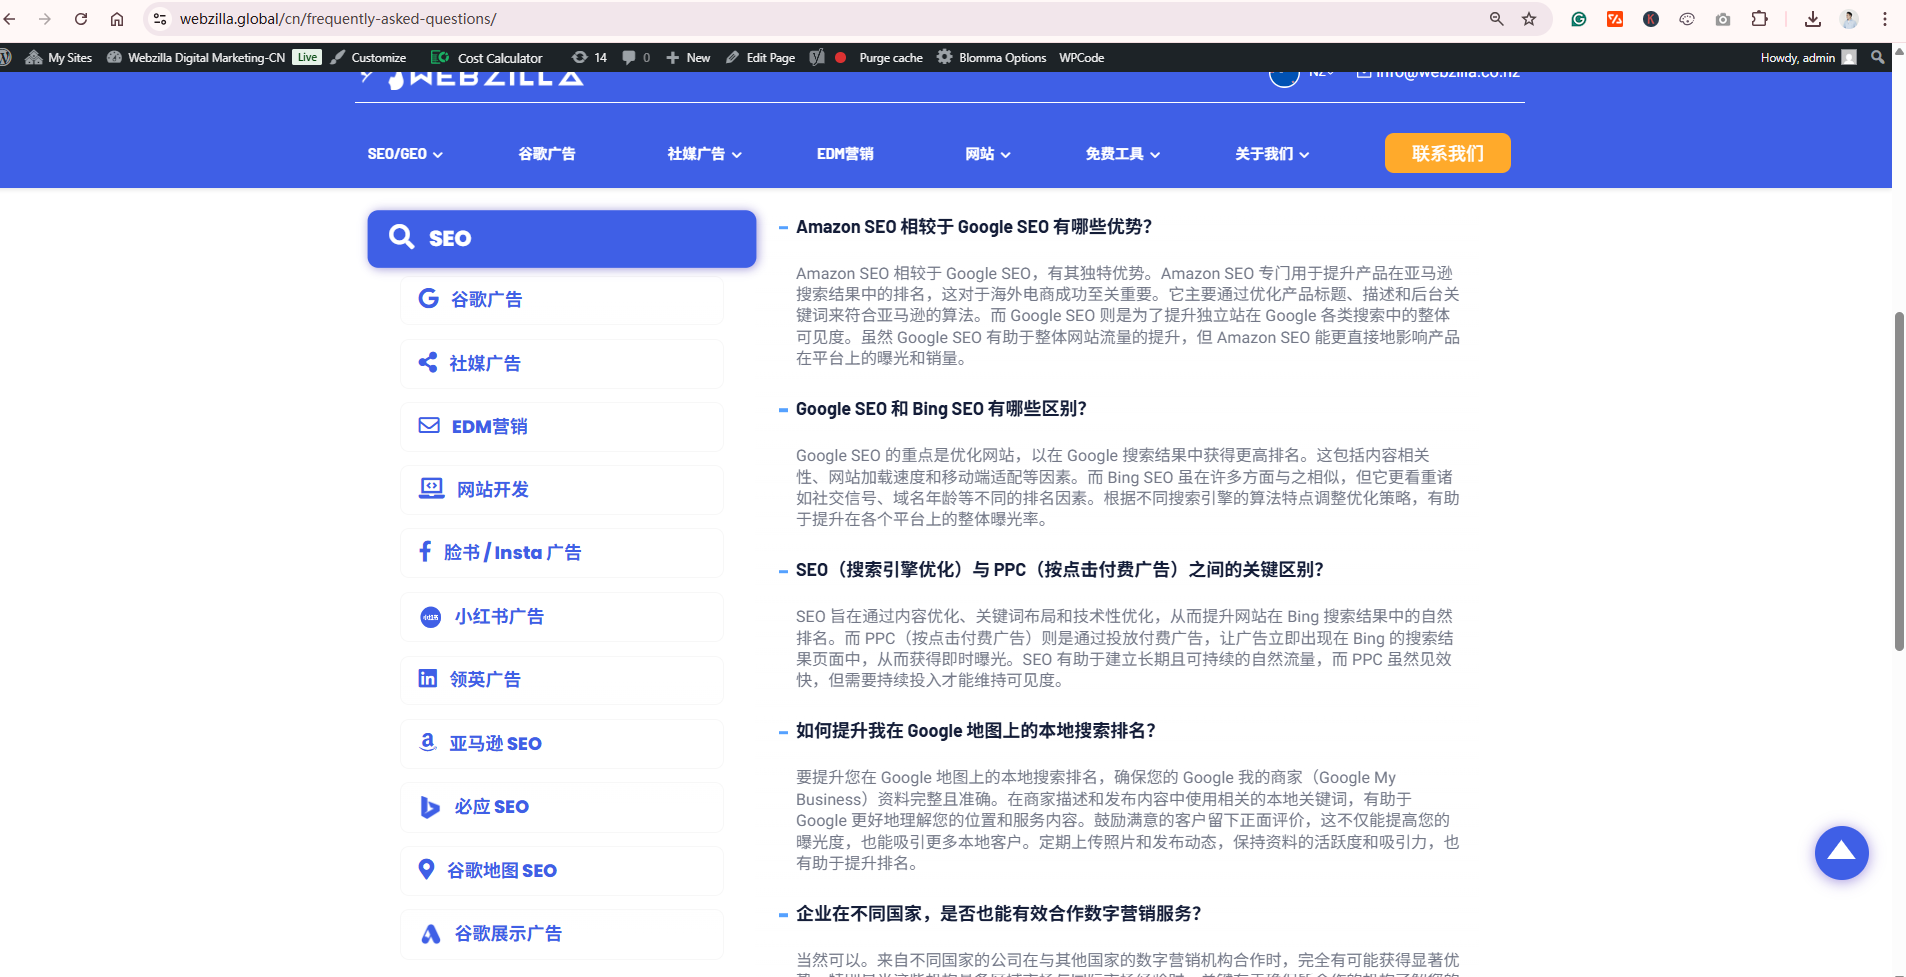Viewport: 1906px width, 977px height.
Task: Open Webzilla Digital Marketing-CN site menu
Action: 196,57
